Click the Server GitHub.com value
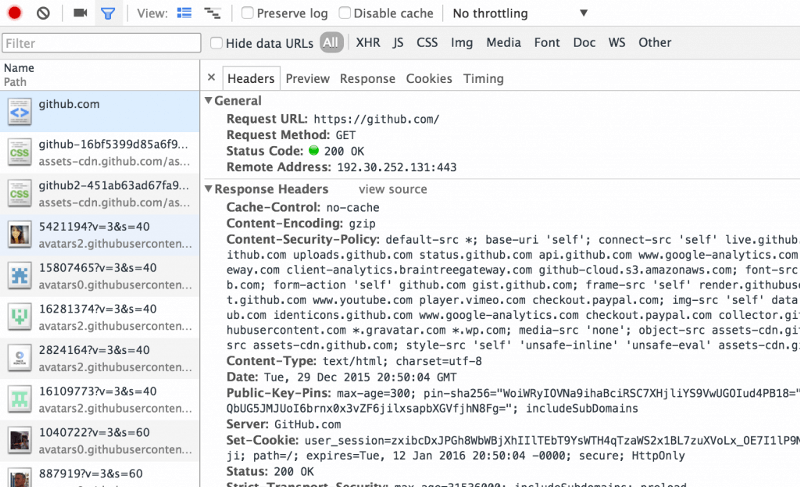Screen dimensions: 800x487 pyautogui.click(x=308, y=425)
